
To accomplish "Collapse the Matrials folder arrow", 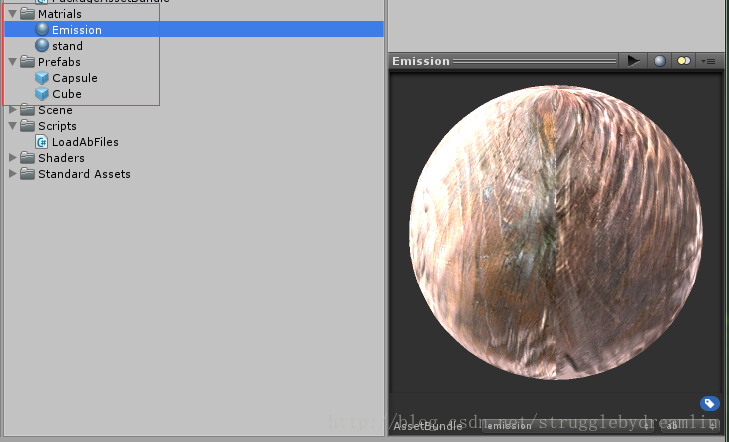I will click(x=13, y=14).
